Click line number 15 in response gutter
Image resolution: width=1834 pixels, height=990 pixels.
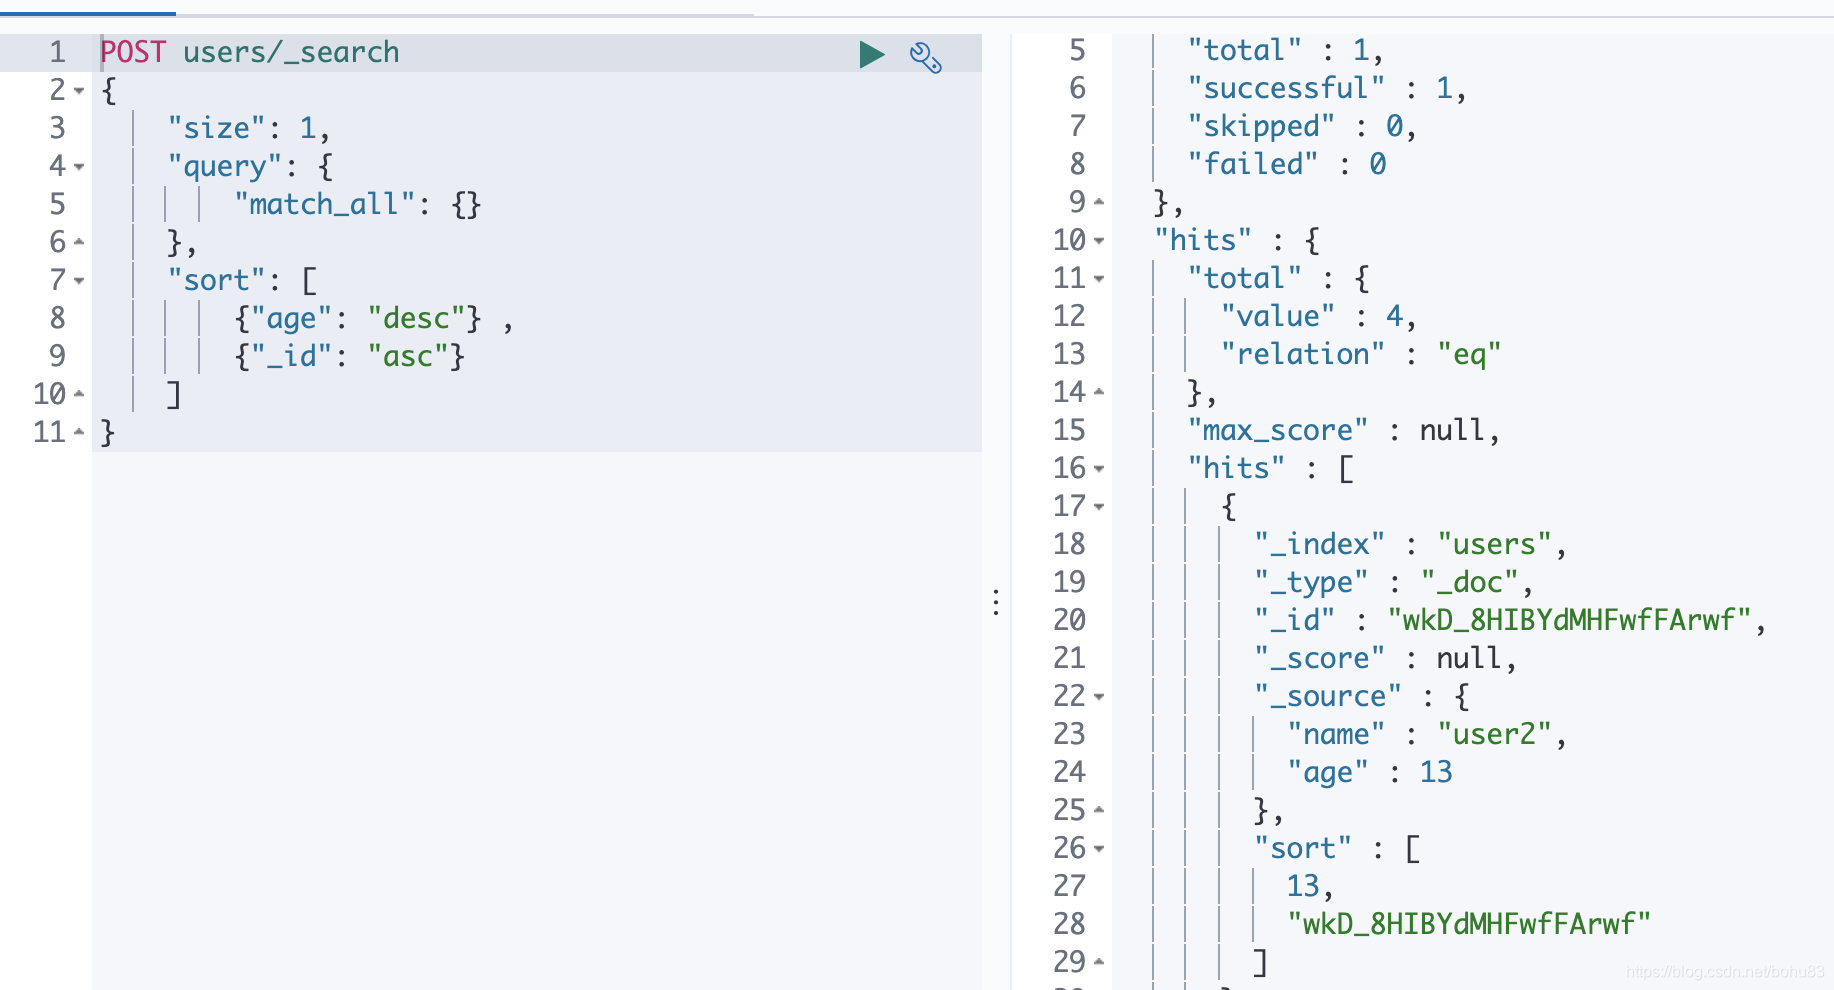tap(1069, 430)
